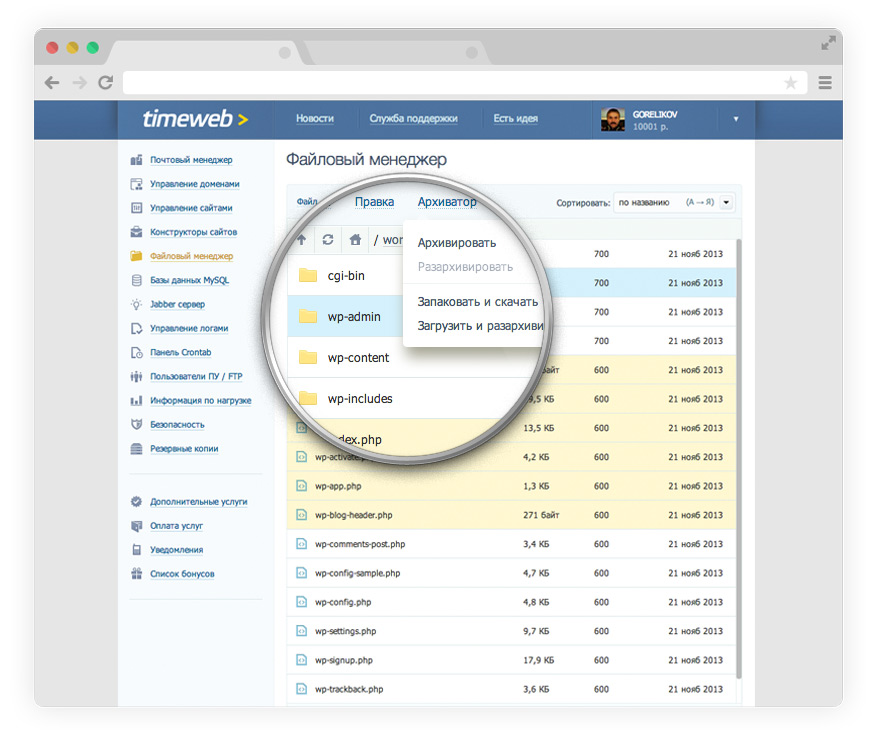The image size is (870, 740).
Task: Select the wp-settings.php file
Action: [x=511, y=631]
